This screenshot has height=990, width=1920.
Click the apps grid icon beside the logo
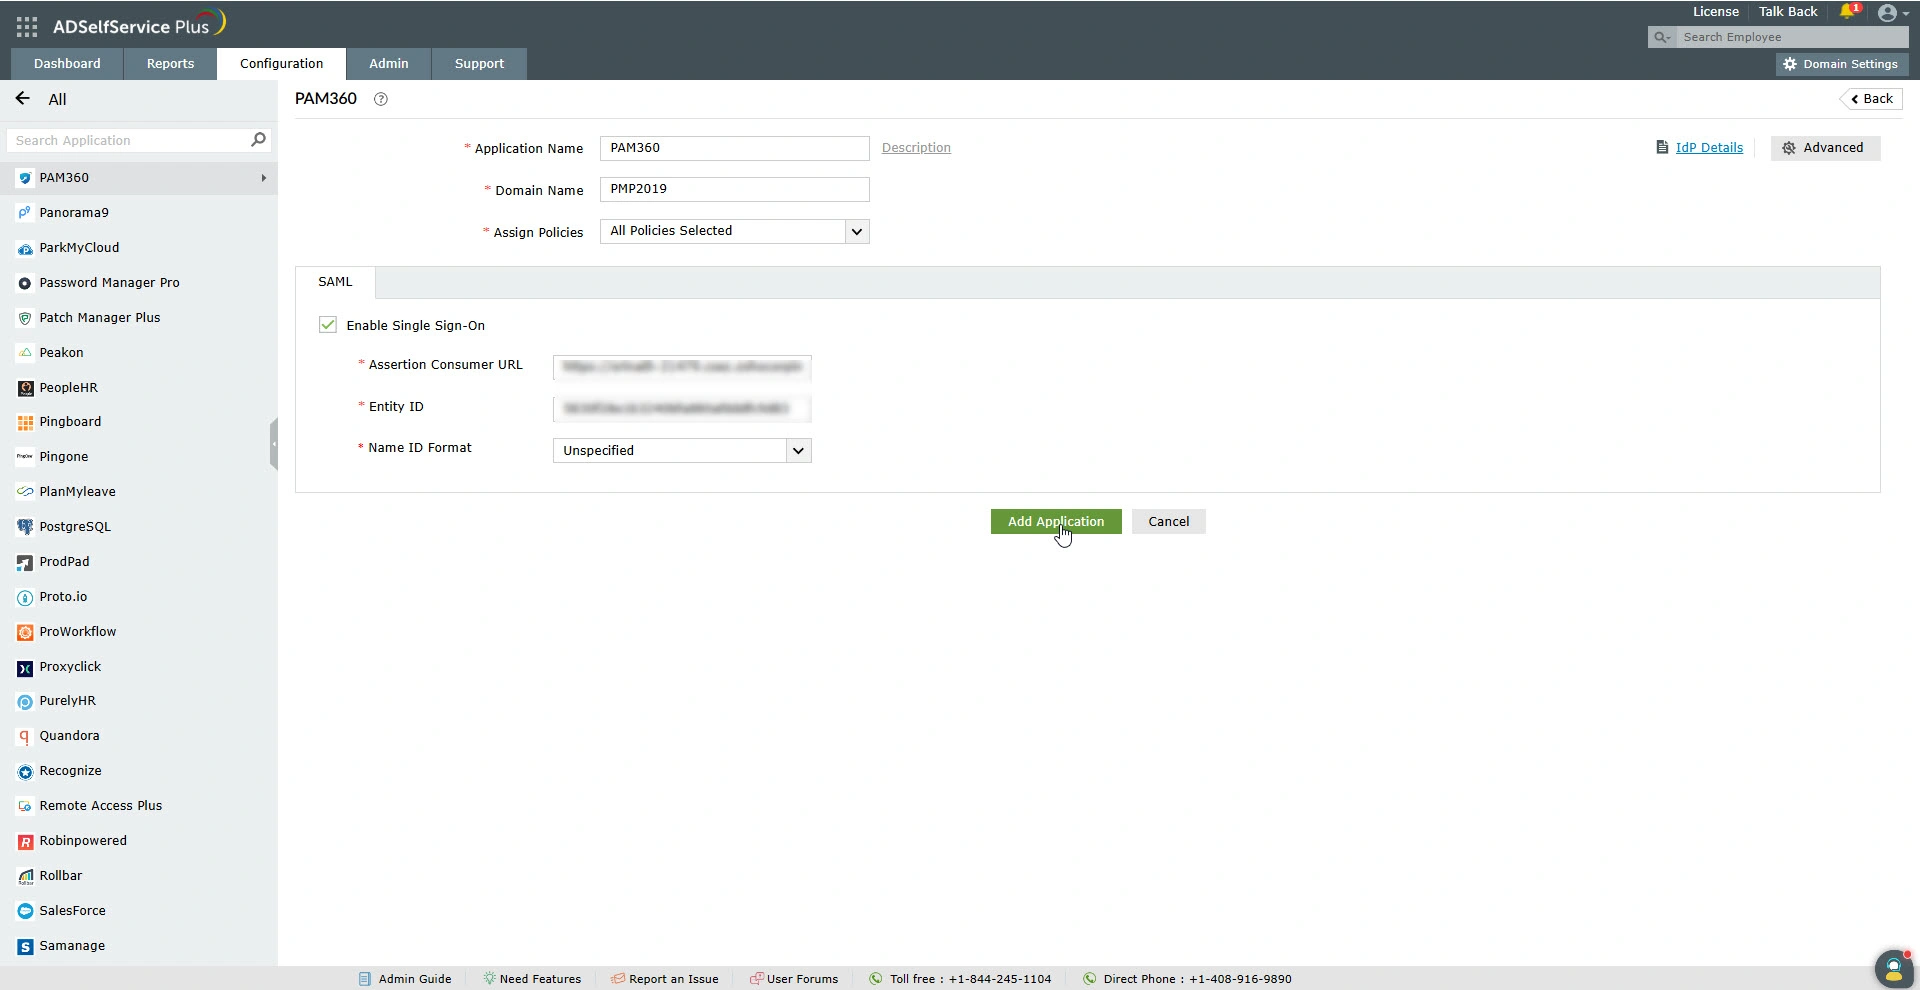[x=26, y=26]
